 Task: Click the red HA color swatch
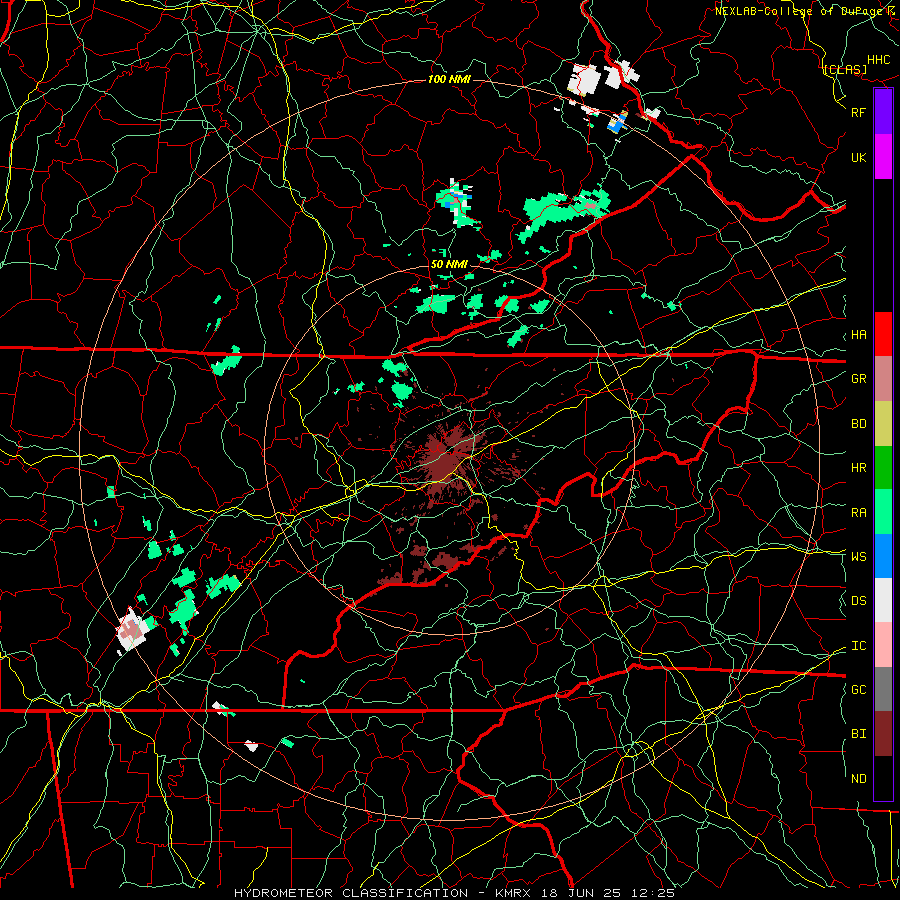pos(883,334)
